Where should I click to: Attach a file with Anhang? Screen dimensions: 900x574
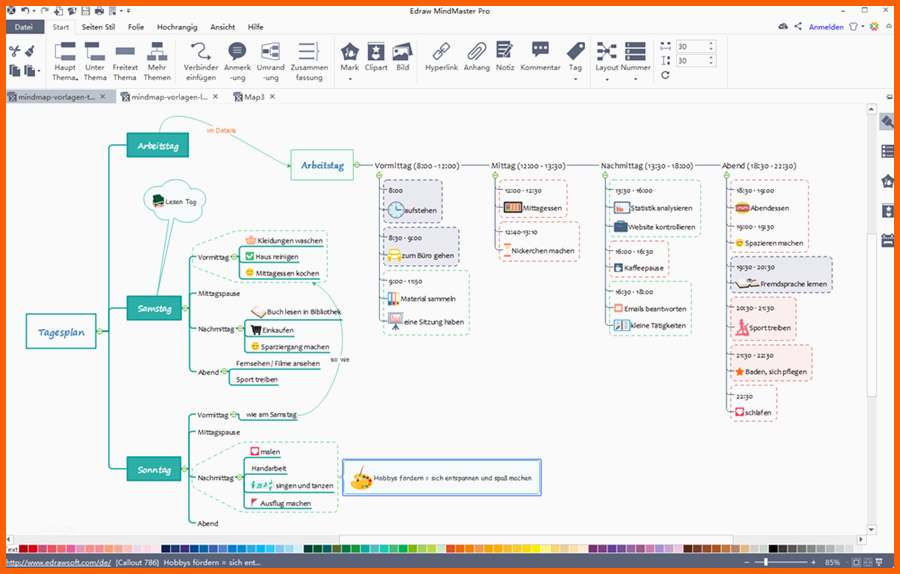476,57
